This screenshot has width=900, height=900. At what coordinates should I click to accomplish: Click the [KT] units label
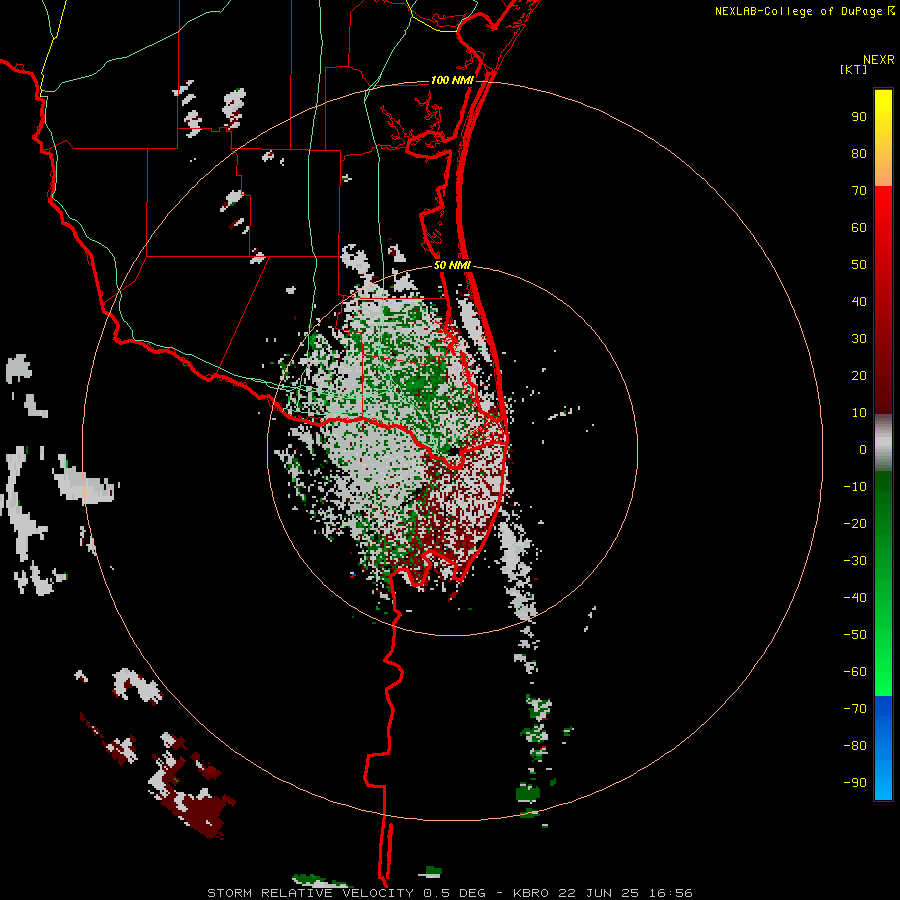(854, 69)
